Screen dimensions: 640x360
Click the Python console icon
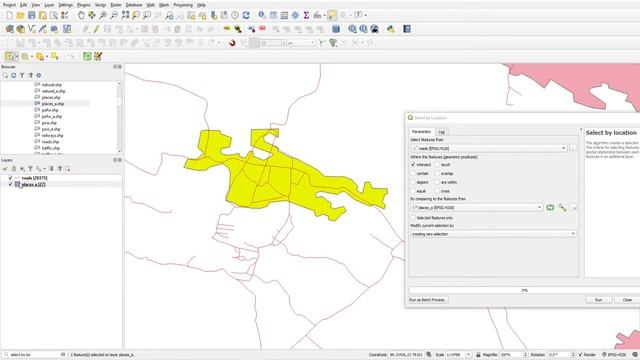click(x=391, y=29)
